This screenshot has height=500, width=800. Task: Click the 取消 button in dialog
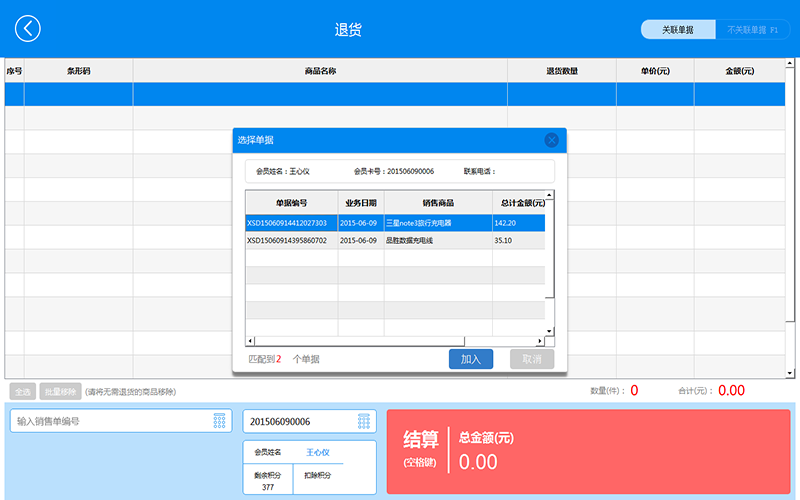coord(531,359)
